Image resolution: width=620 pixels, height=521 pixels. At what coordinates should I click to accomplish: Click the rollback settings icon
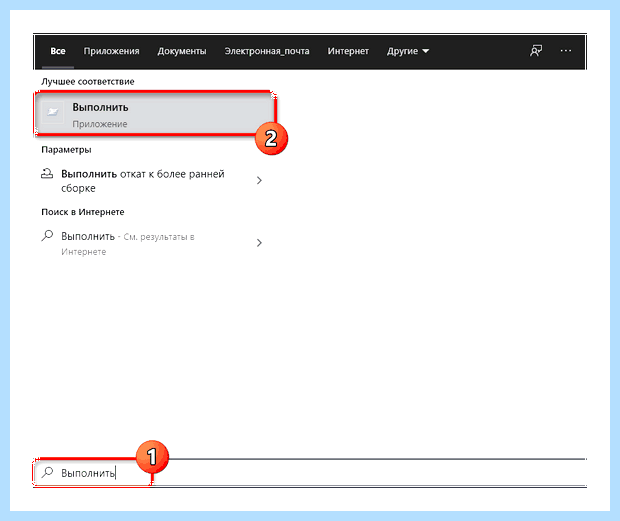point(47,174)
